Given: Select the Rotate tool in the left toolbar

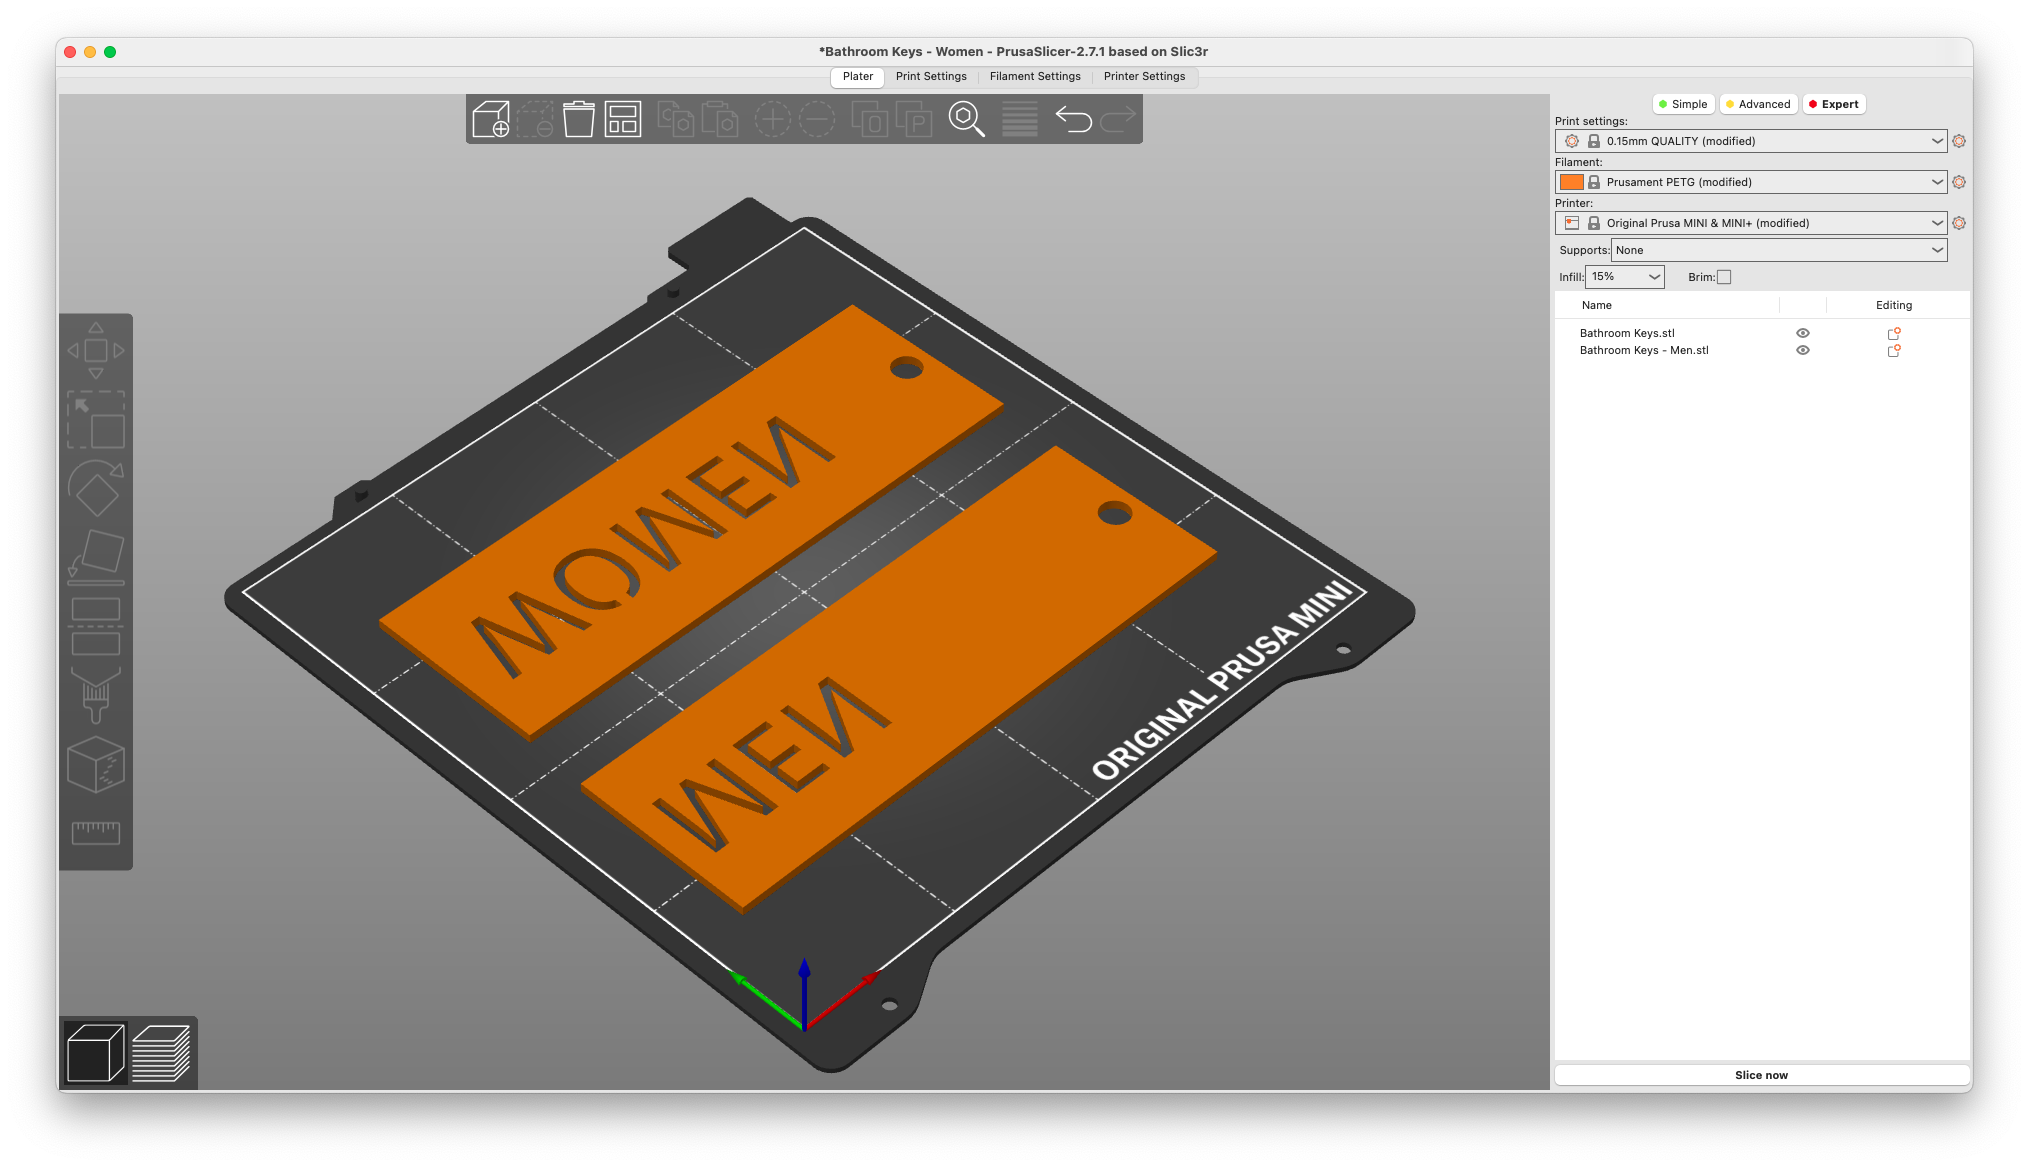Looking at the screenshot, I should (x=96, y=488).
